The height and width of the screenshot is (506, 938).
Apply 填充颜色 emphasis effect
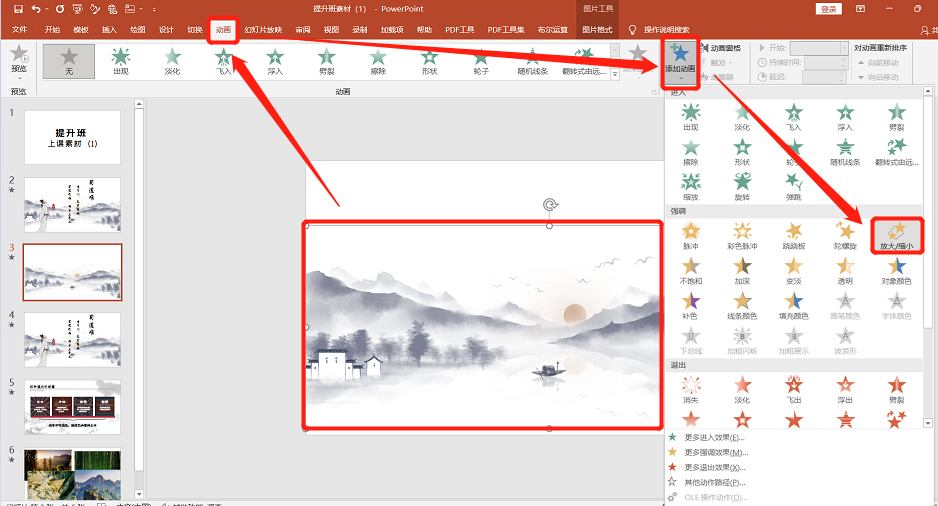coord(794,306)
